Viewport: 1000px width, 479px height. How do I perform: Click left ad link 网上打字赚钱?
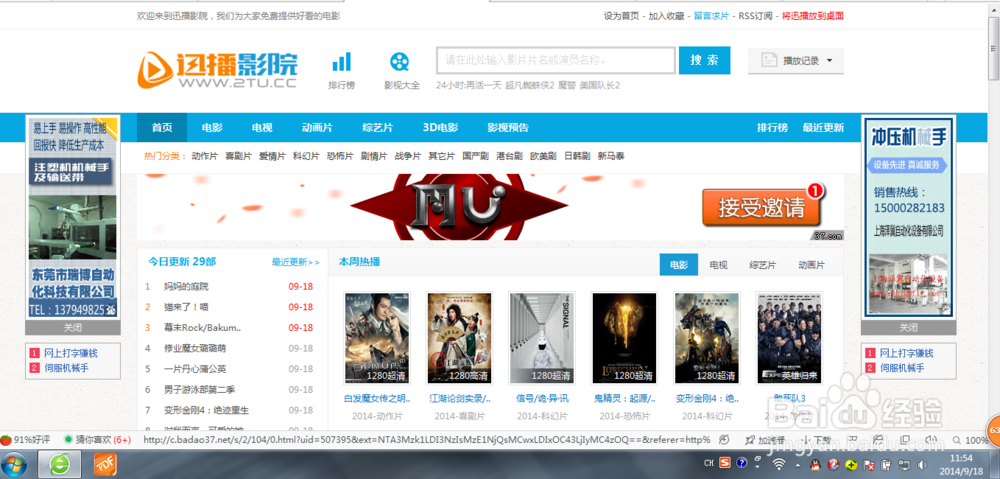pos(70,353)
